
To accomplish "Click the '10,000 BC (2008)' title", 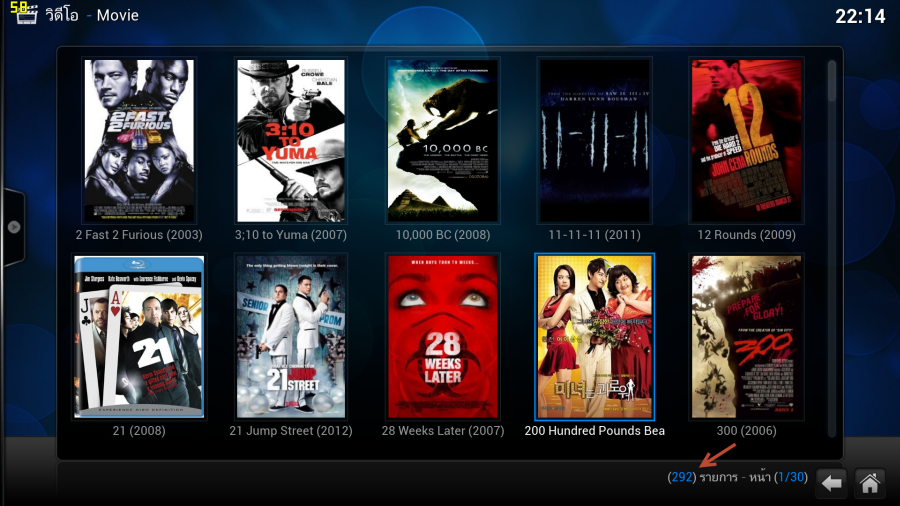I will click(x=443, y=235).
